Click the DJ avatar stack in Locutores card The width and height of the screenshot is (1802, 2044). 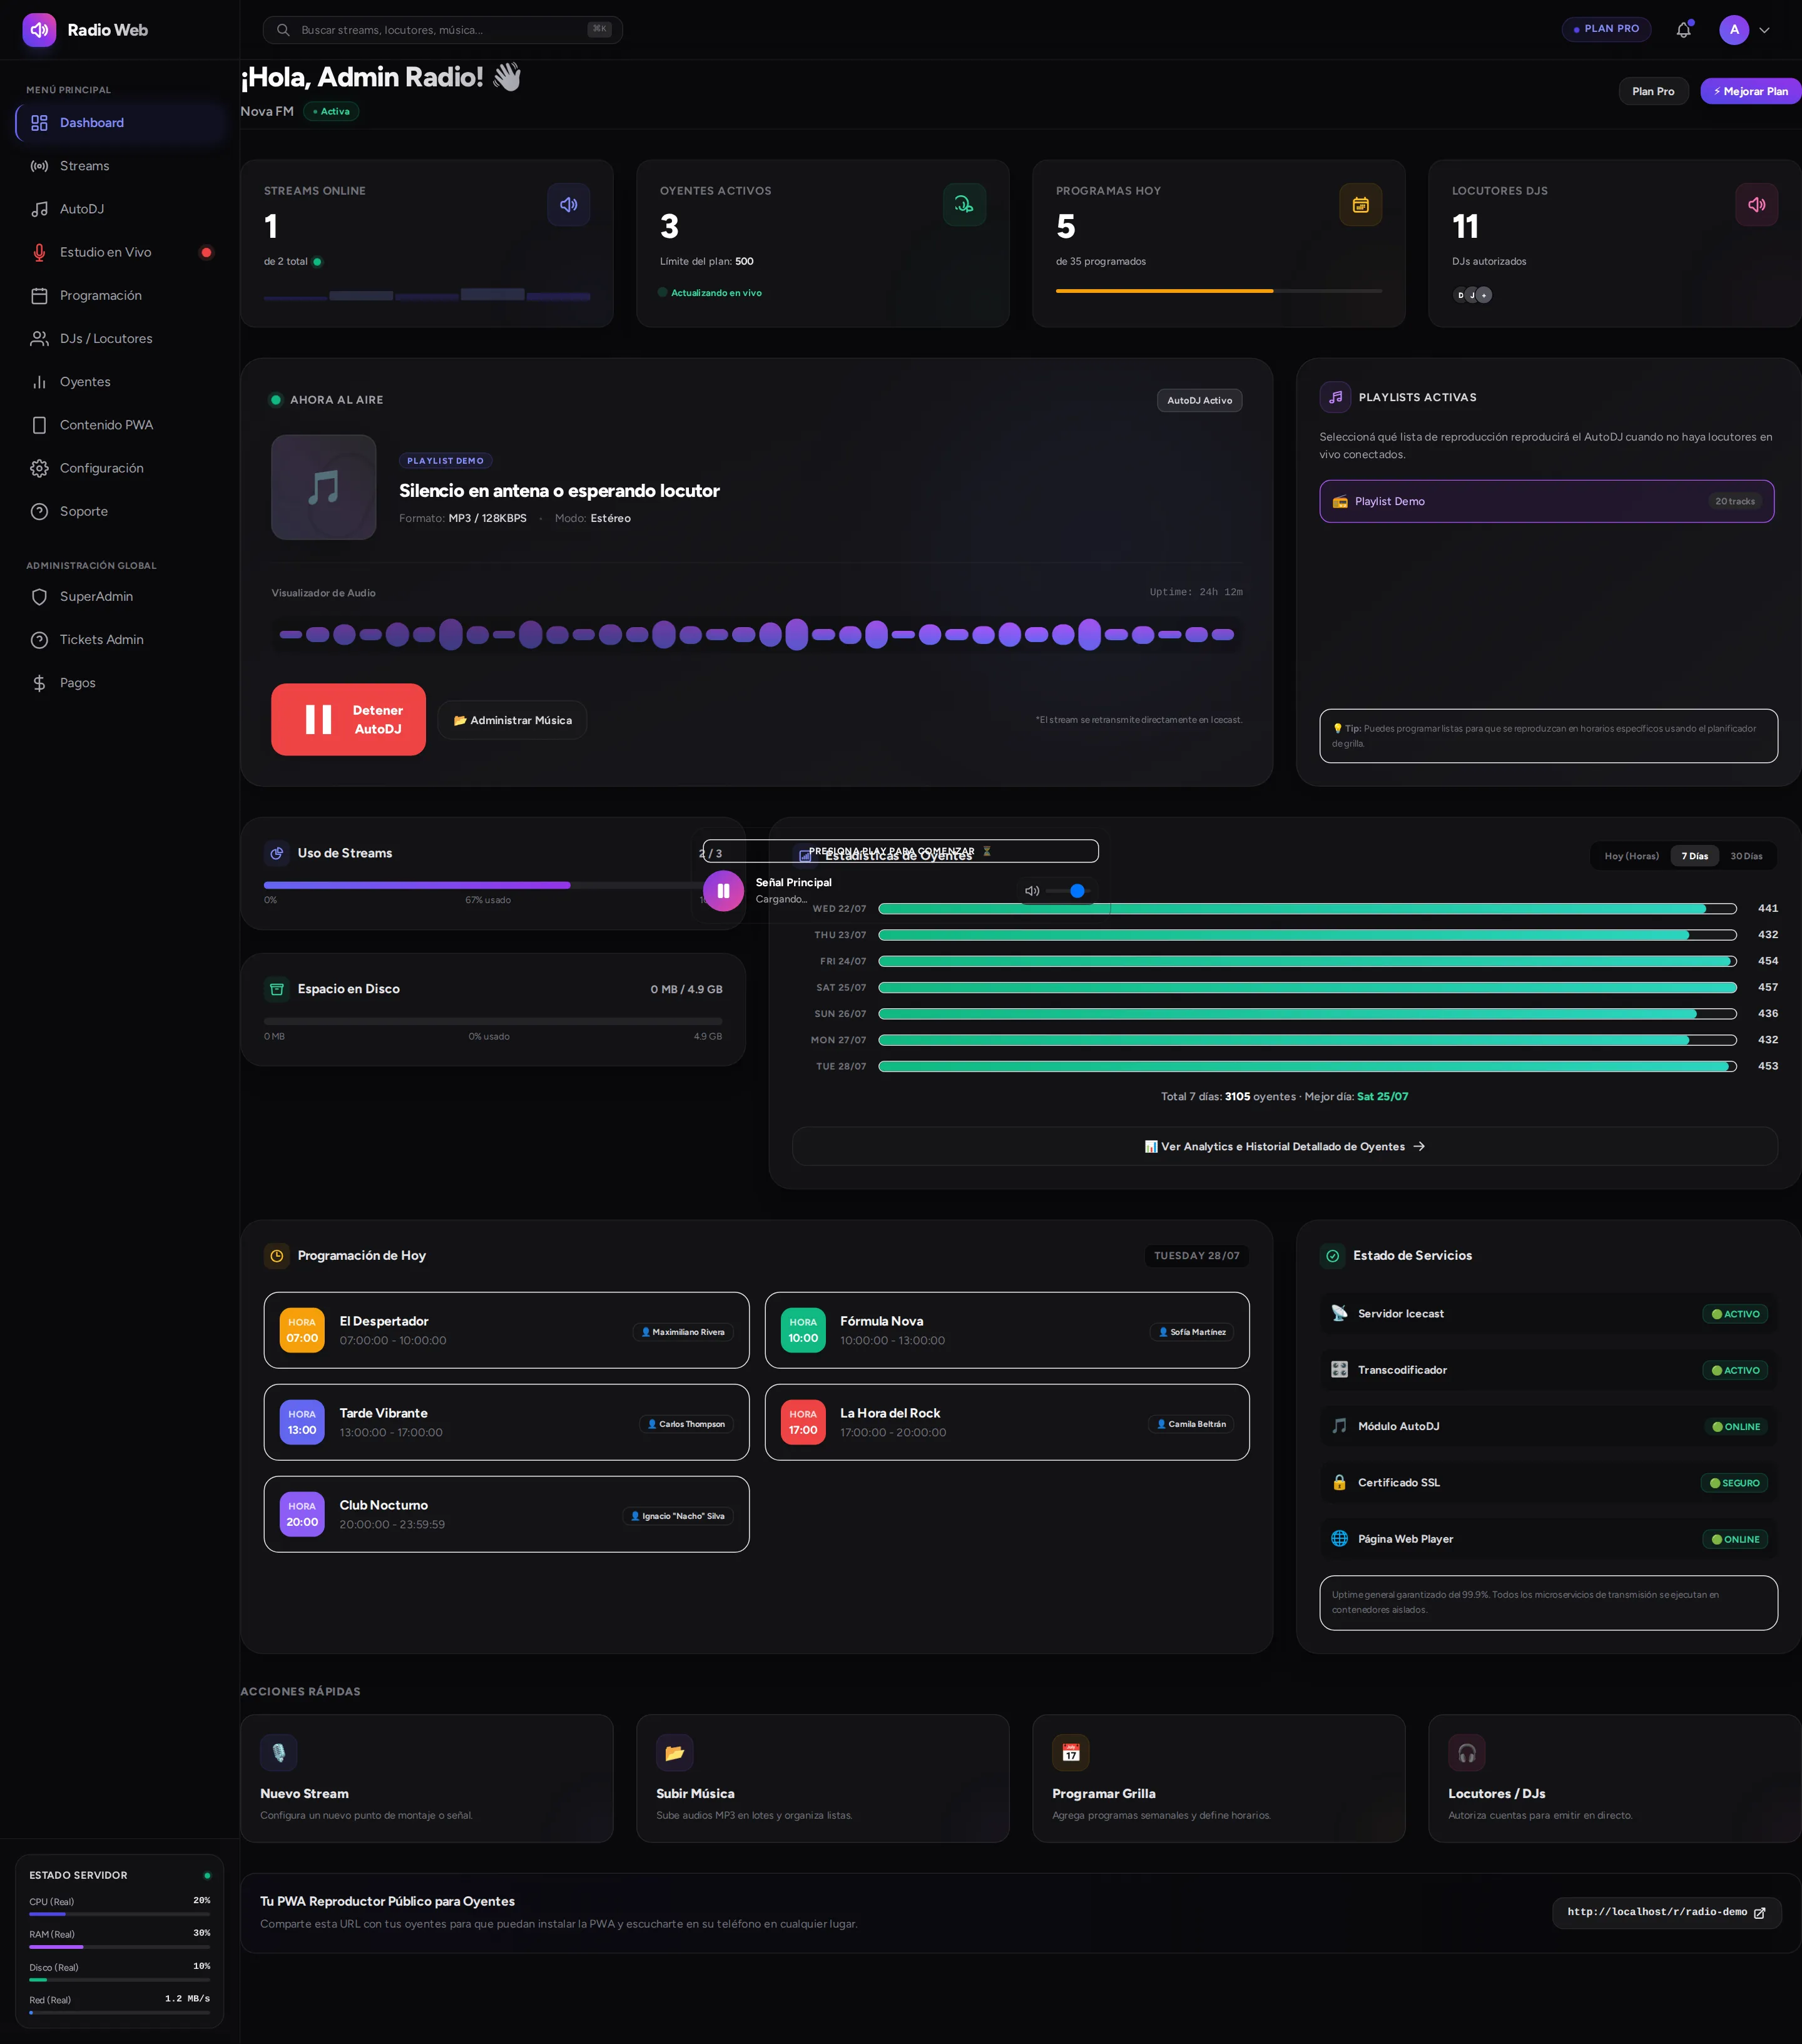point(1472,295)
